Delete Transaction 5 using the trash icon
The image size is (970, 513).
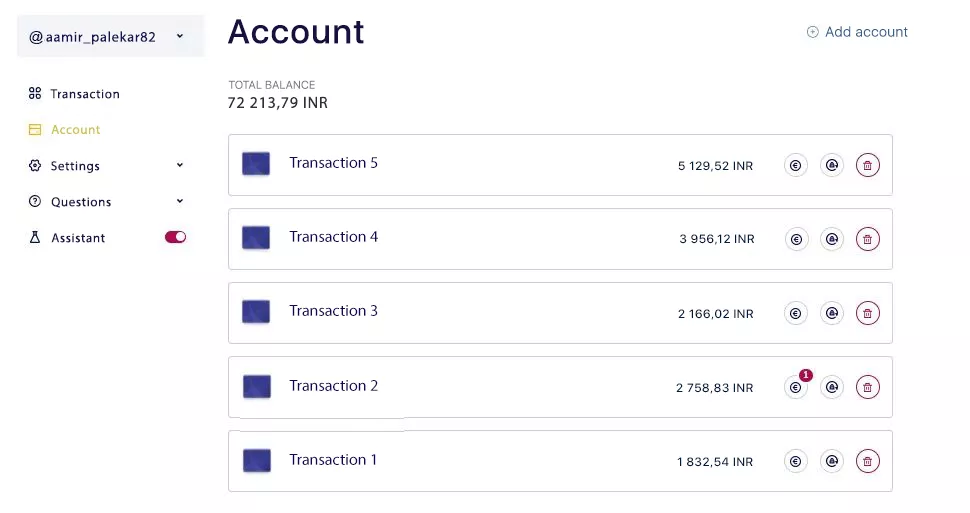click(x=867, y=166)
